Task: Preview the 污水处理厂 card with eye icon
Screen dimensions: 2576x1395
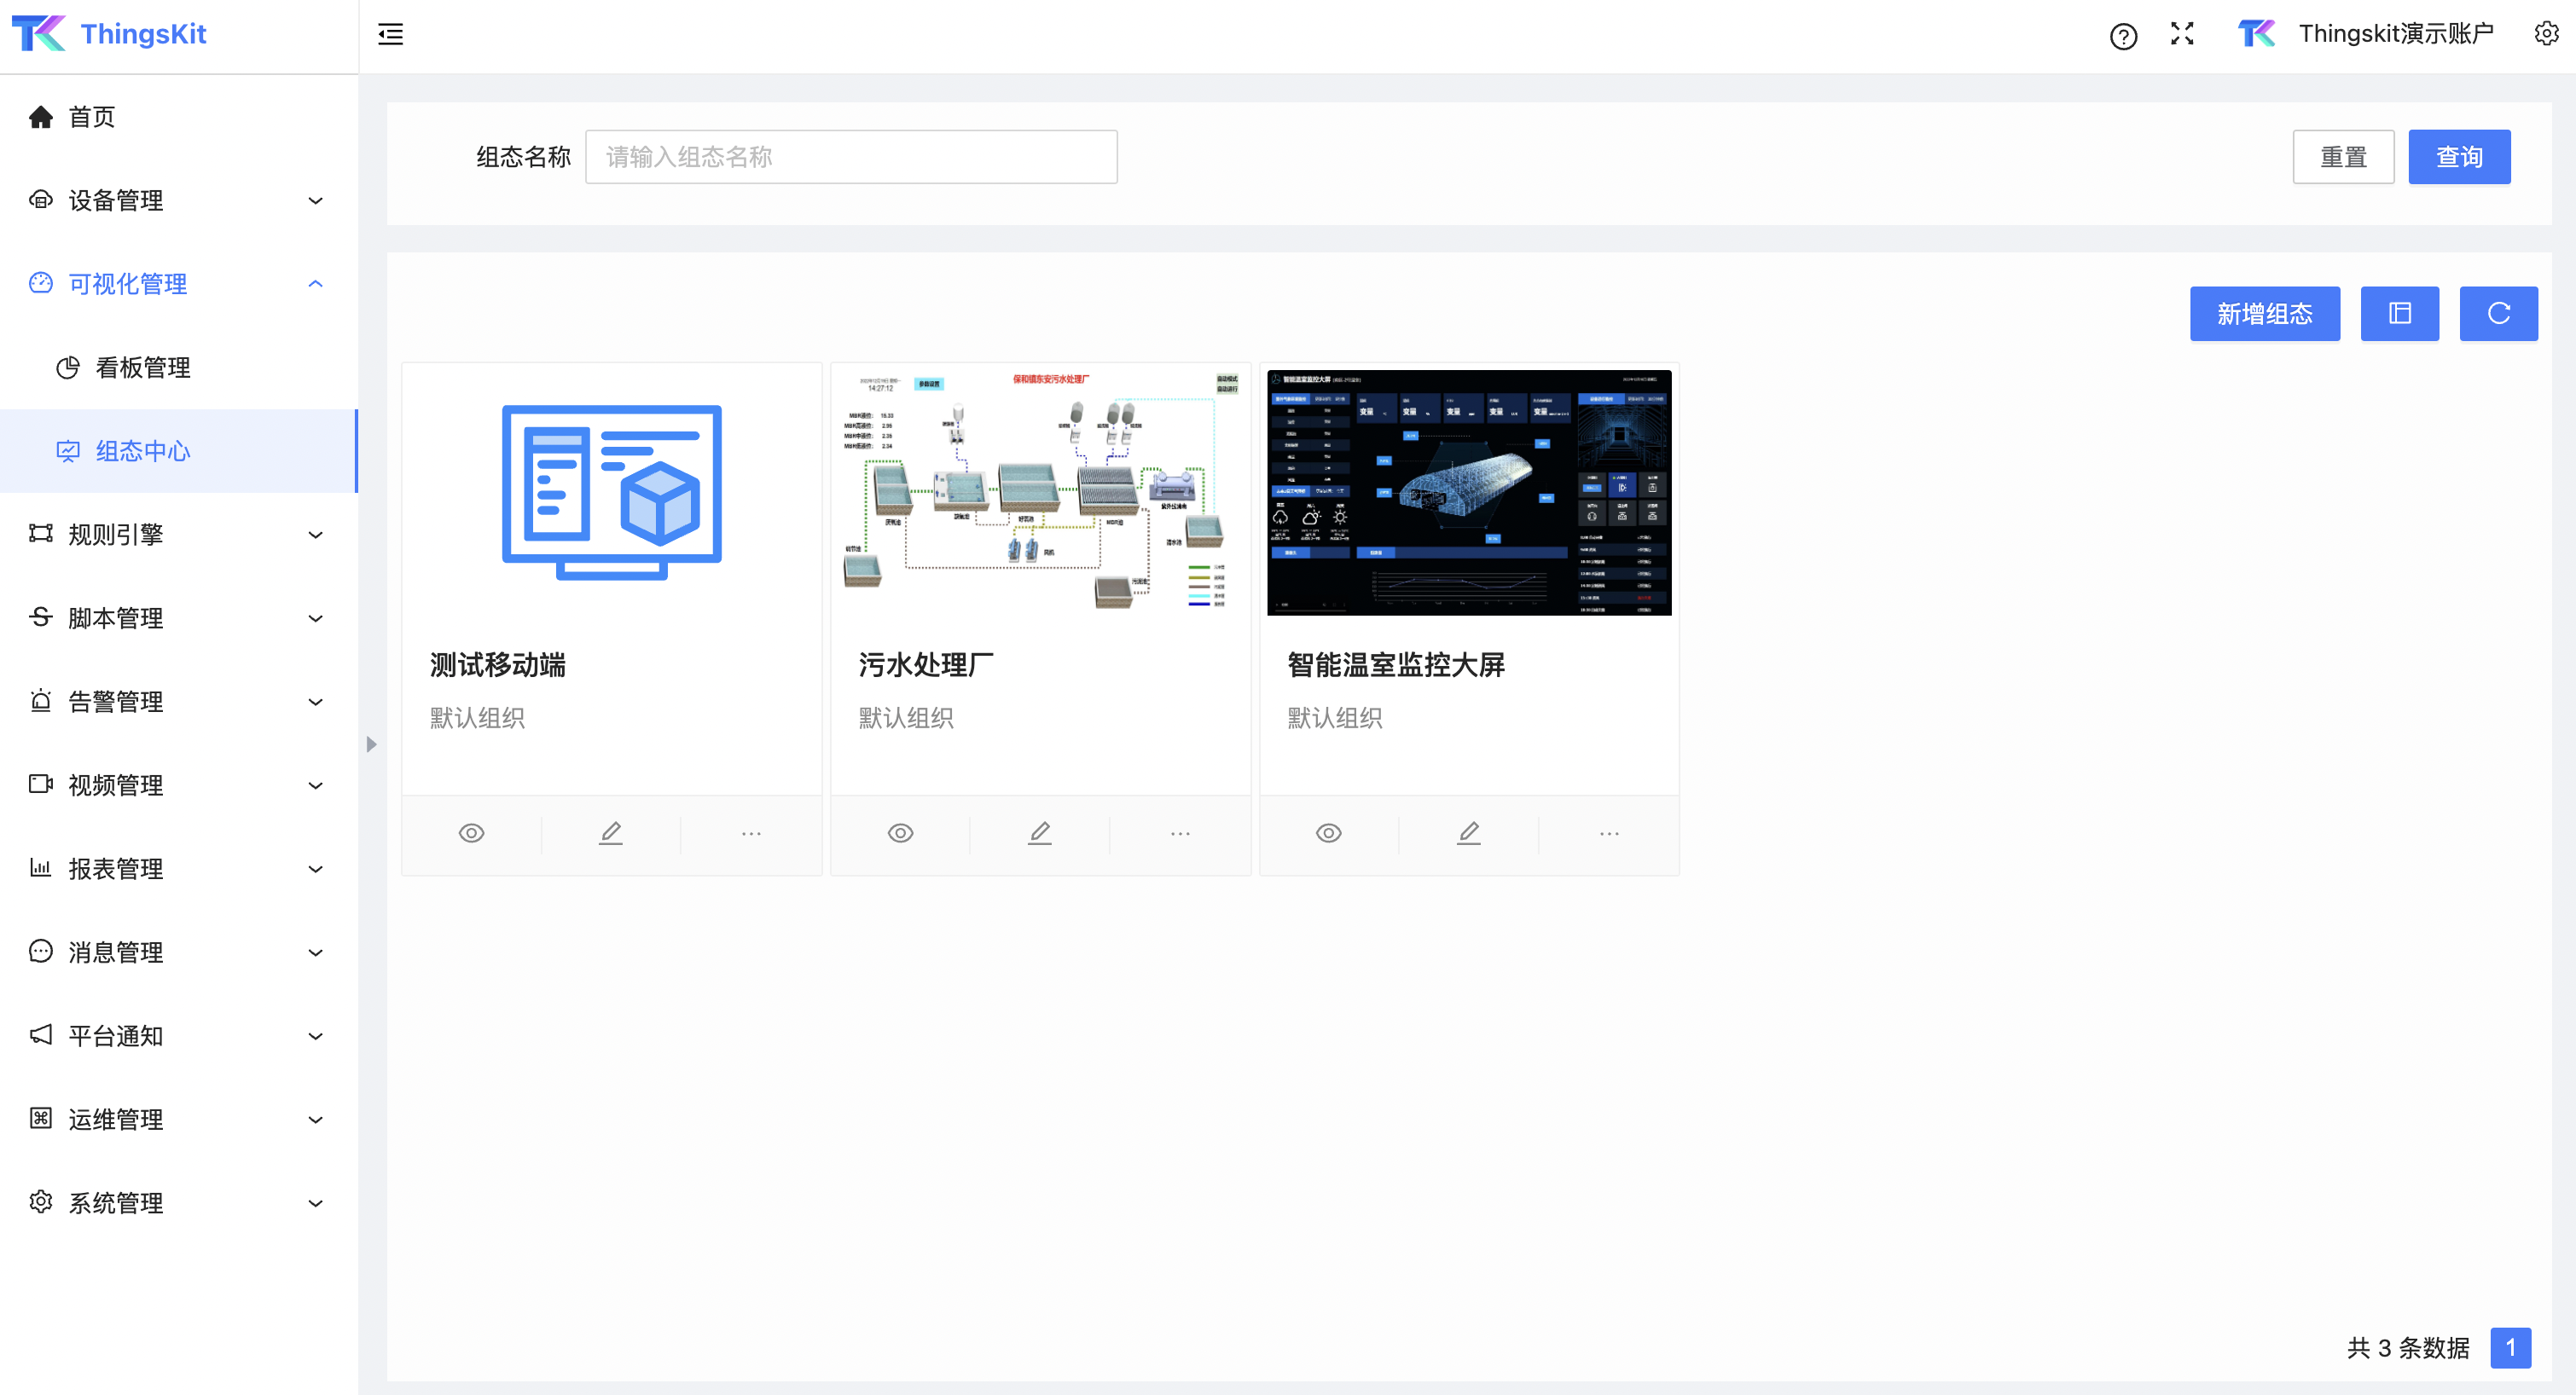Action: pos(901,833)
